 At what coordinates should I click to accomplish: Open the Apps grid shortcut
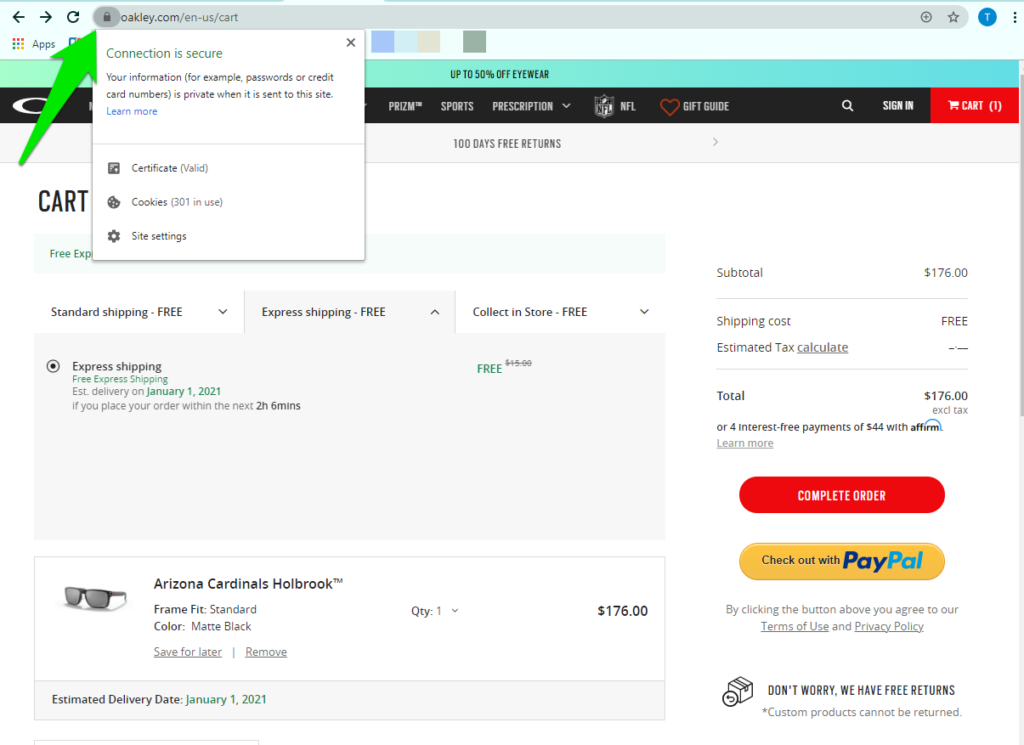point(34,44)
